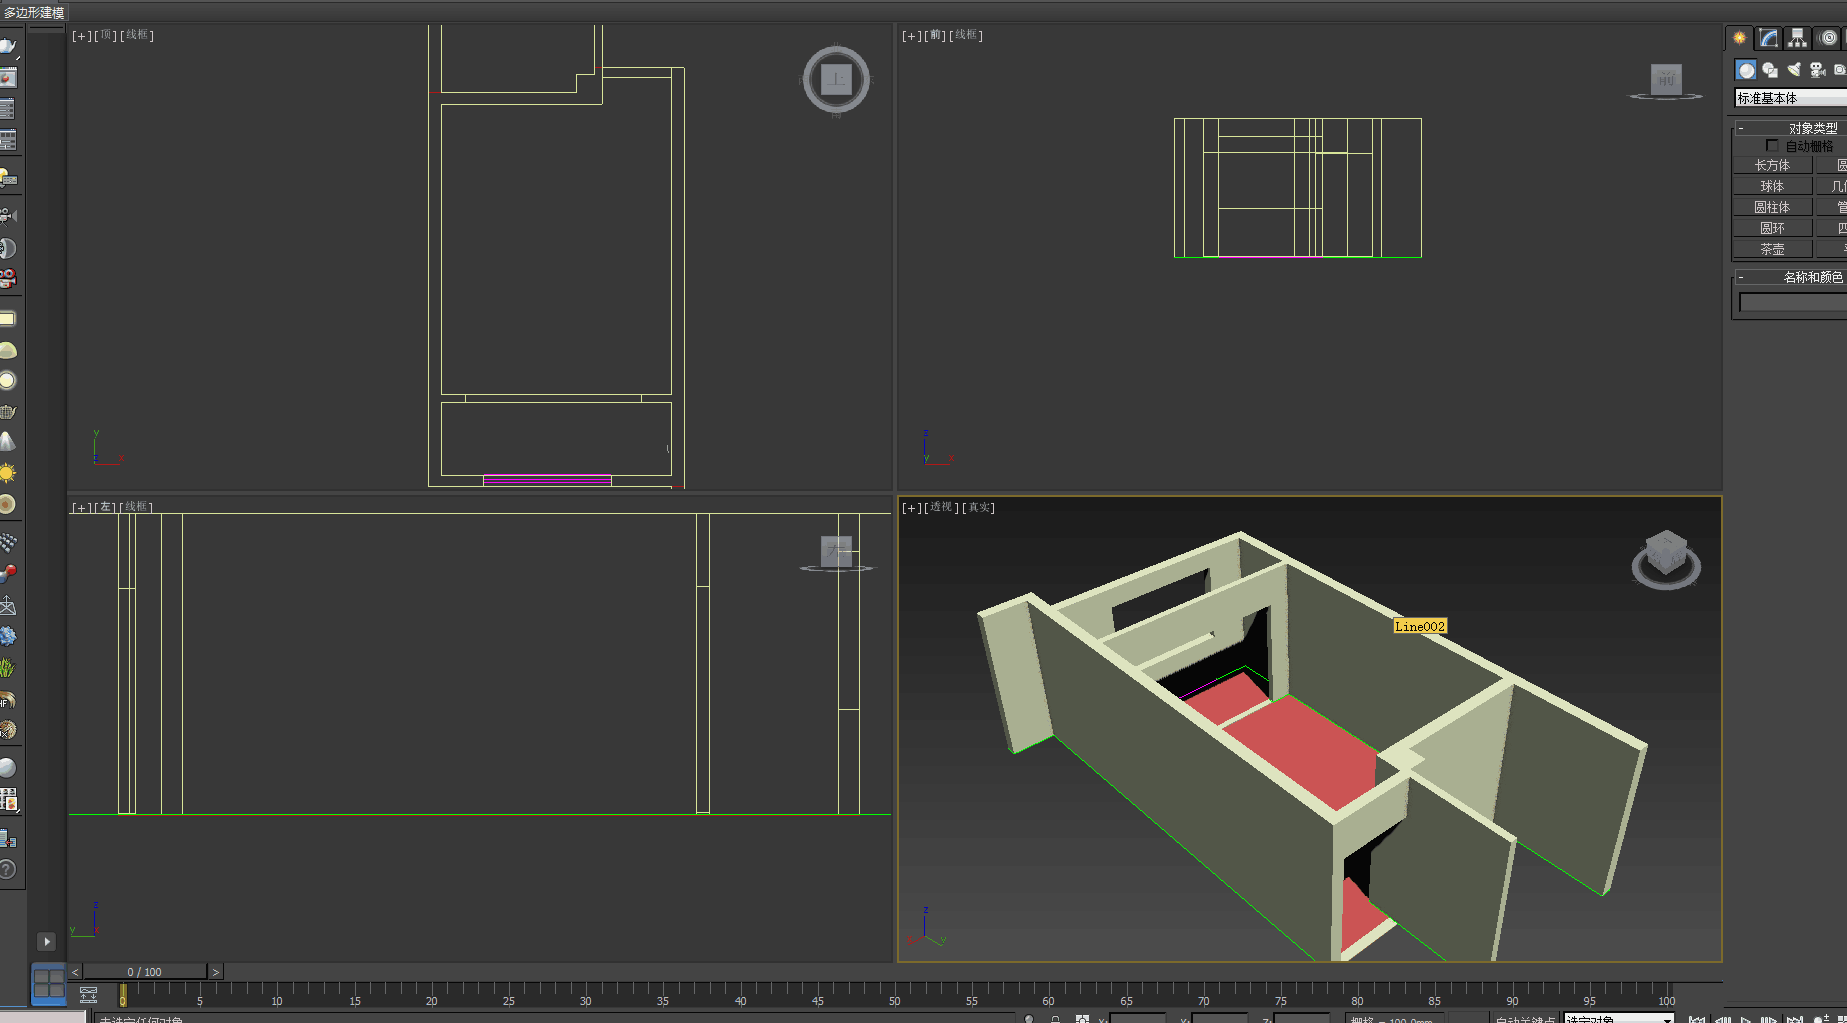Click the time slider showing 0 / 100
This screenshot has height=1023, width=1847.
[x=145, y=972]
